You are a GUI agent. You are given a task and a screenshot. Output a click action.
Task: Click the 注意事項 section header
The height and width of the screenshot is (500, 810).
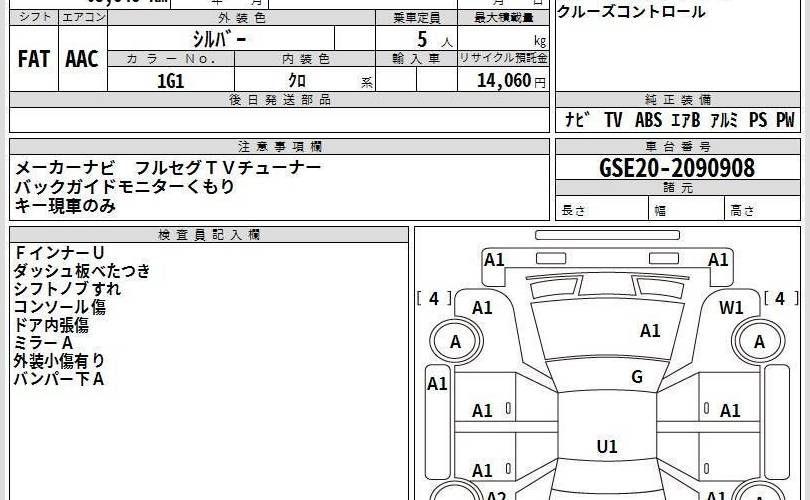click(x=280, y=146)
